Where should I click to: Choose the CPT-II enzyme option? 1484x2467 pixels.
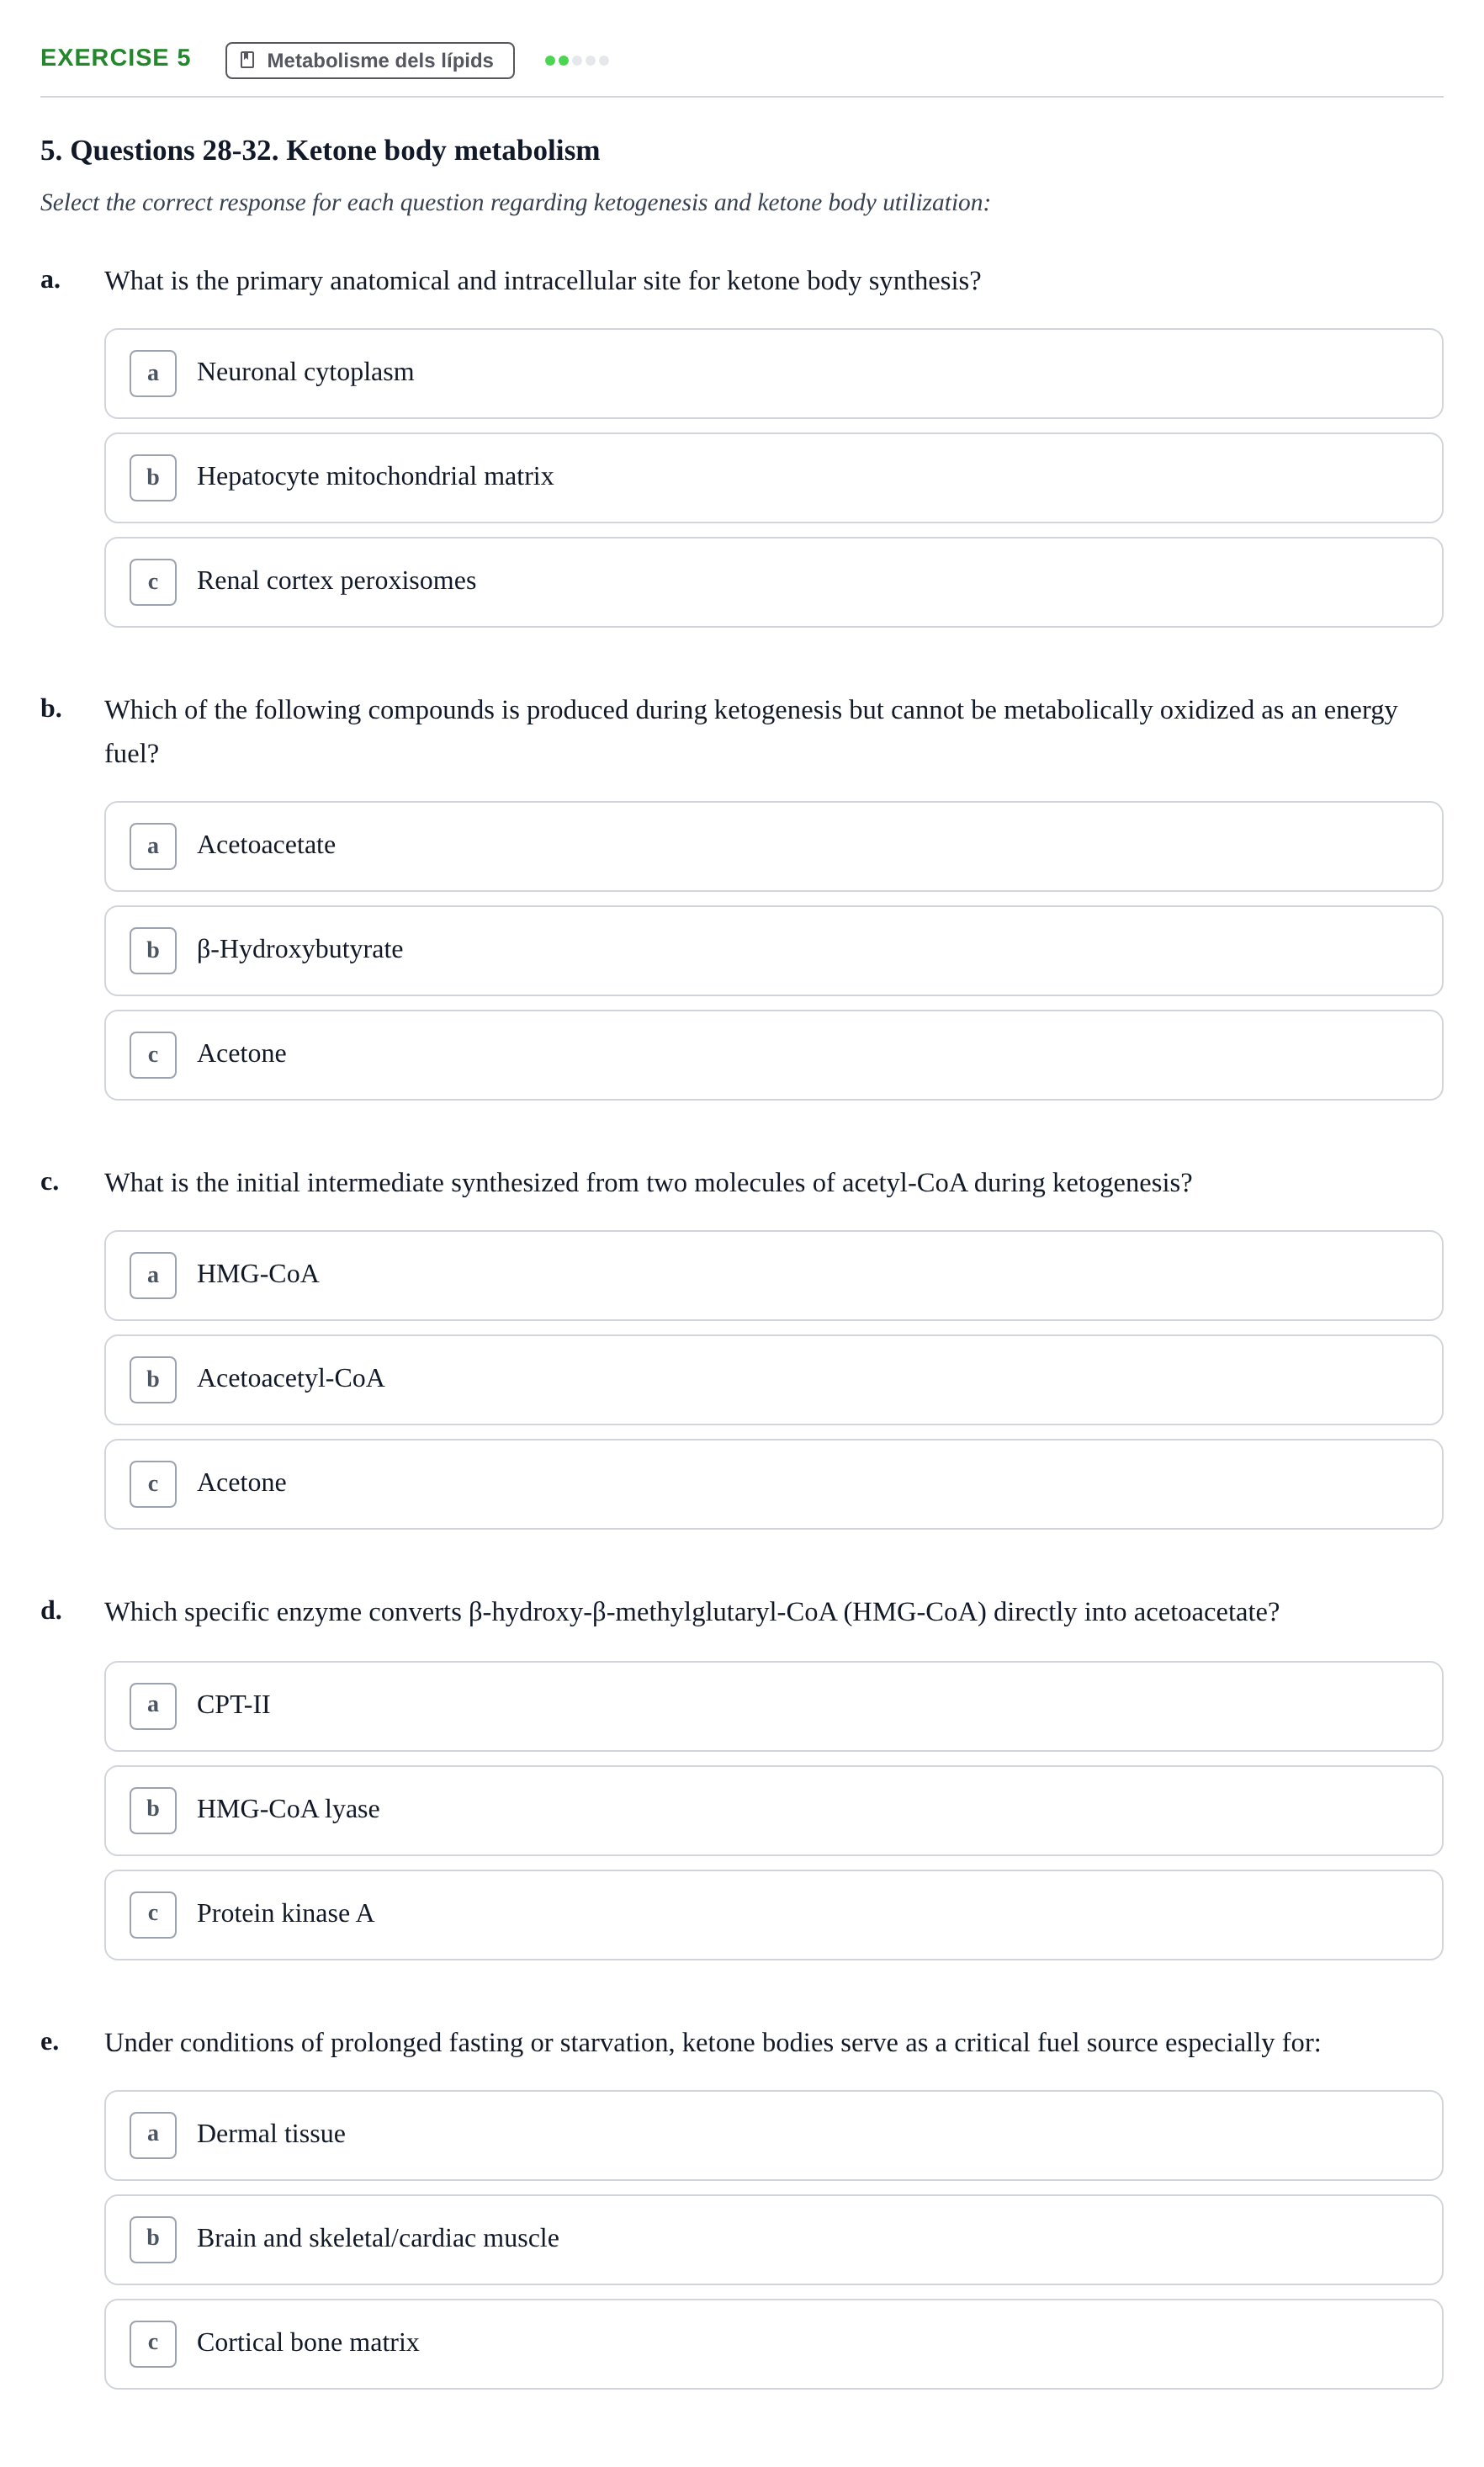click(x=773, y=1706)
